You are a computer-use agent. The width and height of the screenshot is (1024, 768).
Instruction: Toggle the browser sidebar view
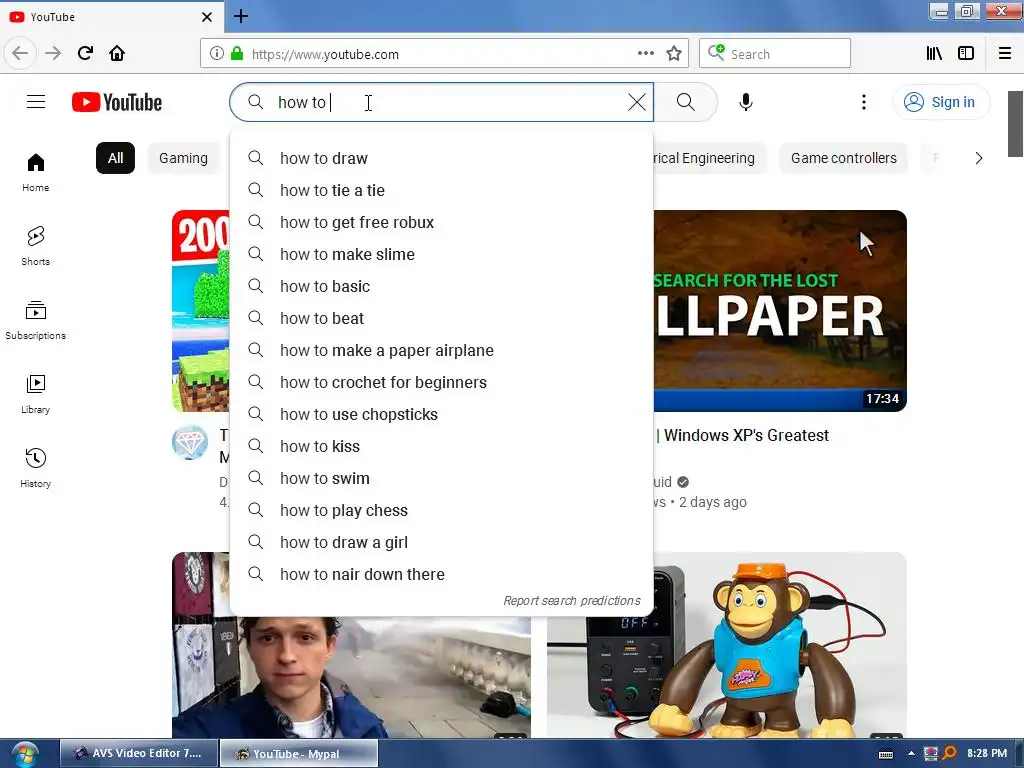[x=966, y=54]
